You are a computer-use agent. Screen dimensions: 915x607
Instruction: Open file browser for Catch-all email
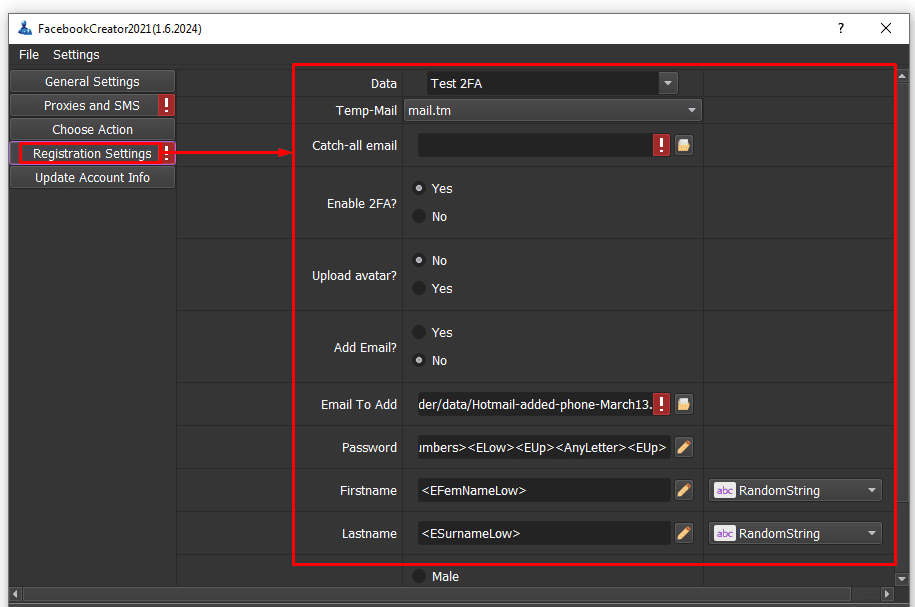pos(684,145)
